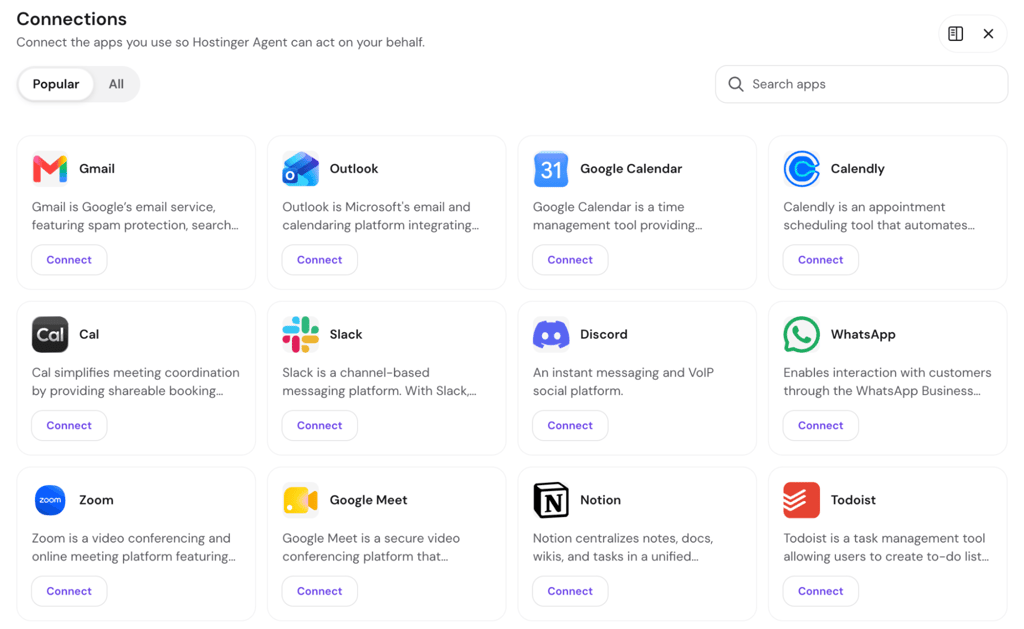Select the Outlook card title

click(x=354, y=169)
